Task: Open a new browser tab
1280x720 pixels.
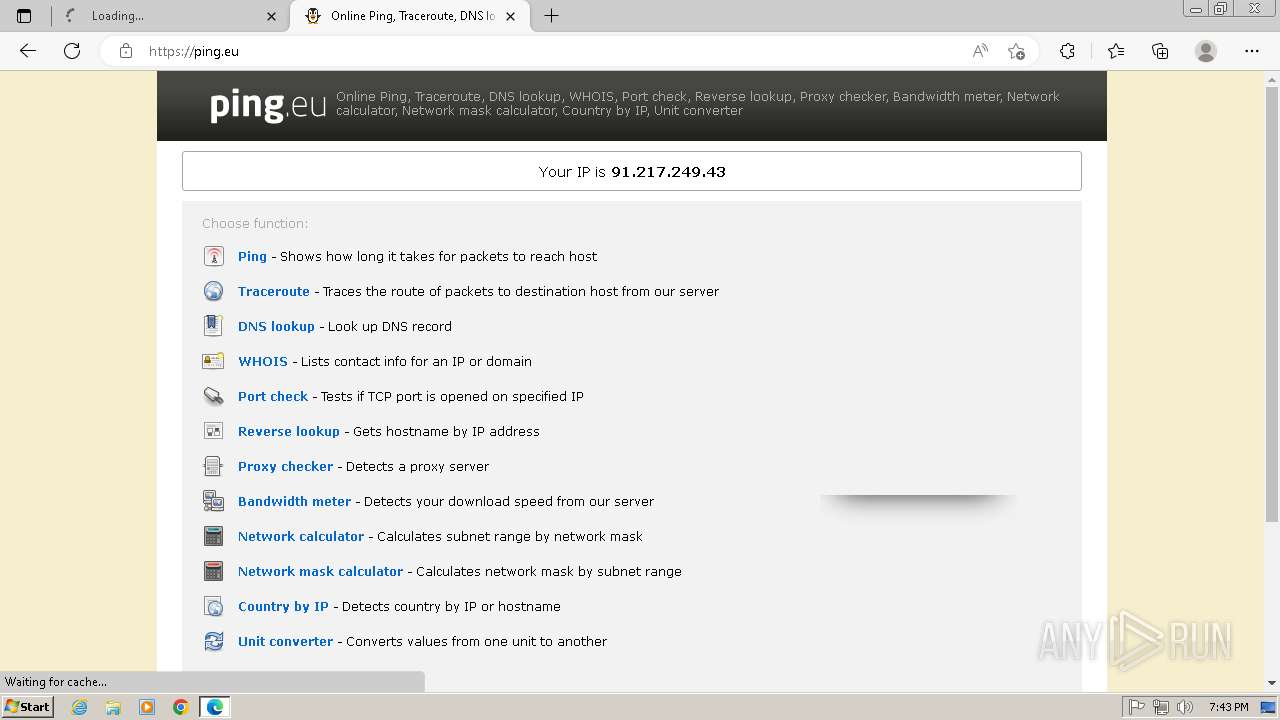Action: pos(551,16)
